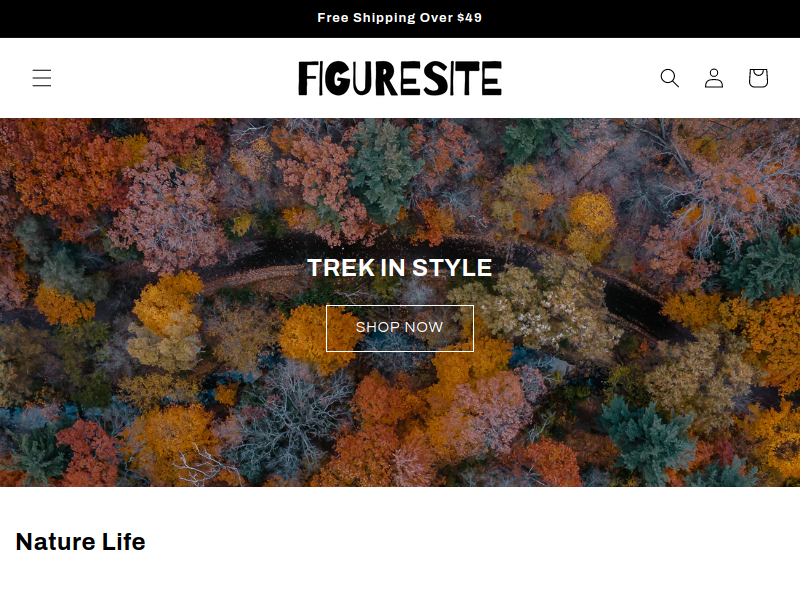The height and width of the screenshot is (600, 800).
Task: Show the search bar using the magnifier
Action: point(669,78)
